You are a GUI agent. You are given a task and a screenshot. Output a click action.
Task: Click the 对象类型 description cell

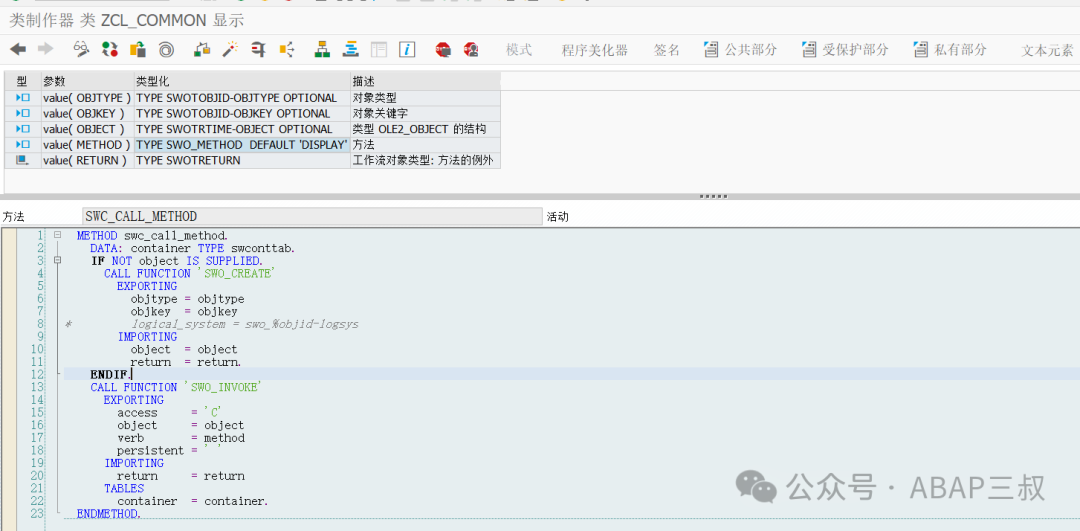[x=426, y=98]
